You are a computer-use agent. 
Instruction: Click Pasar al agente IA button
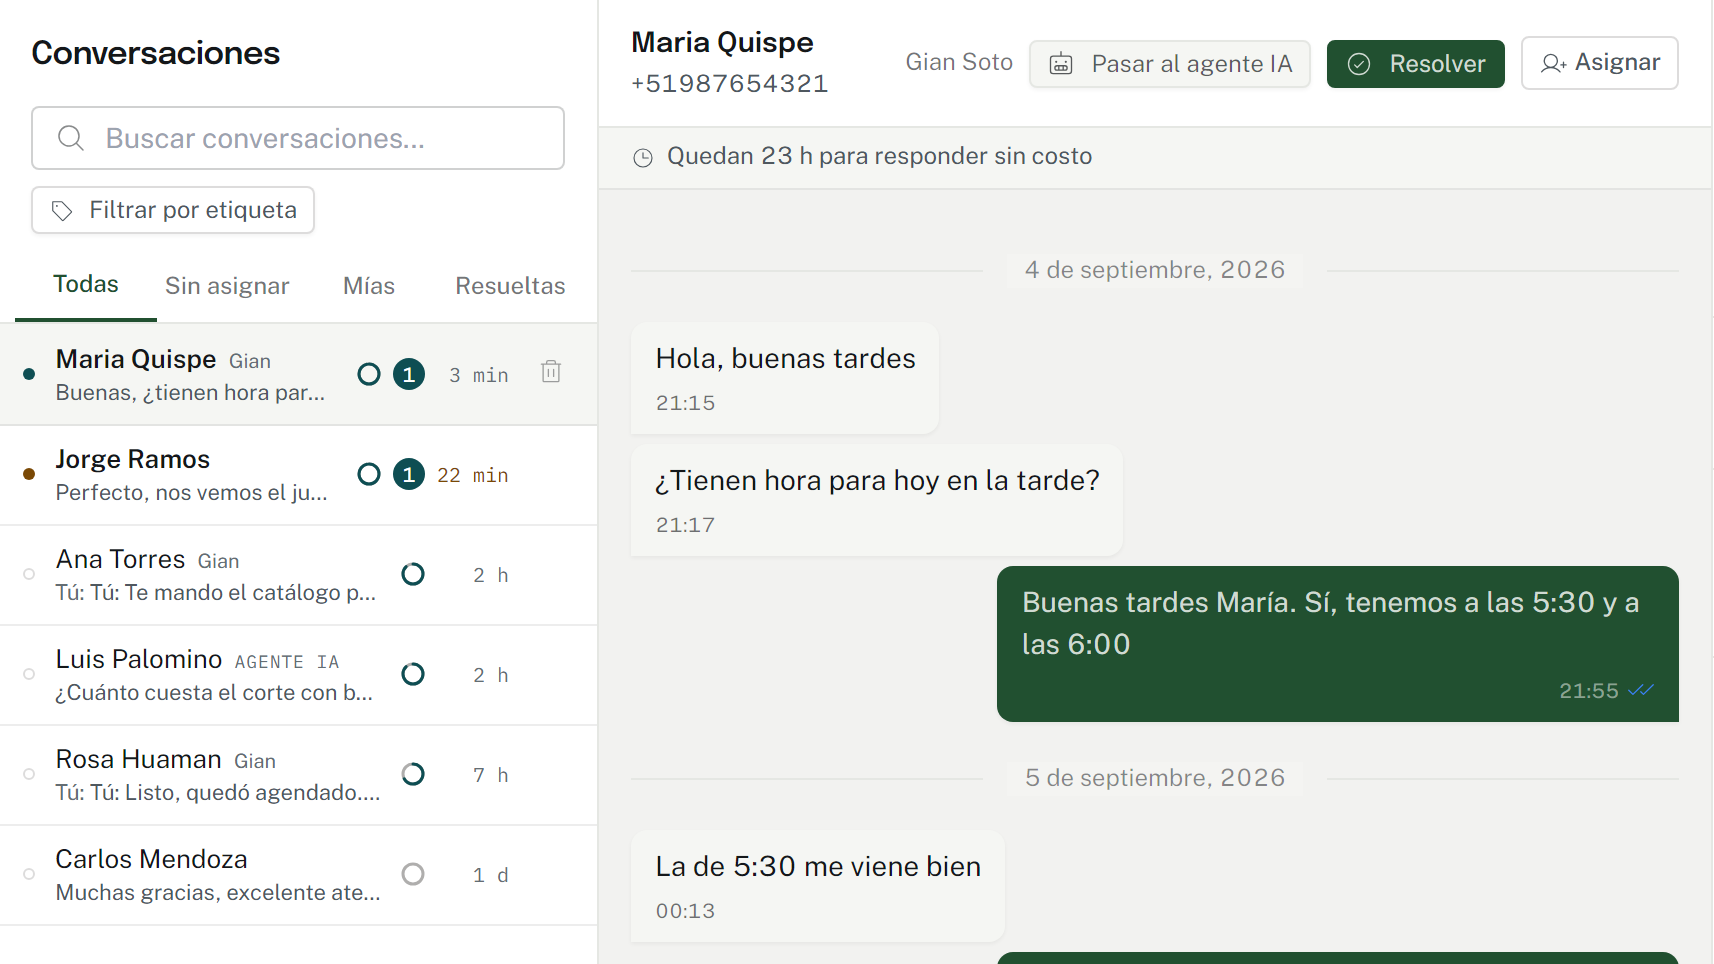point(1170,64)
